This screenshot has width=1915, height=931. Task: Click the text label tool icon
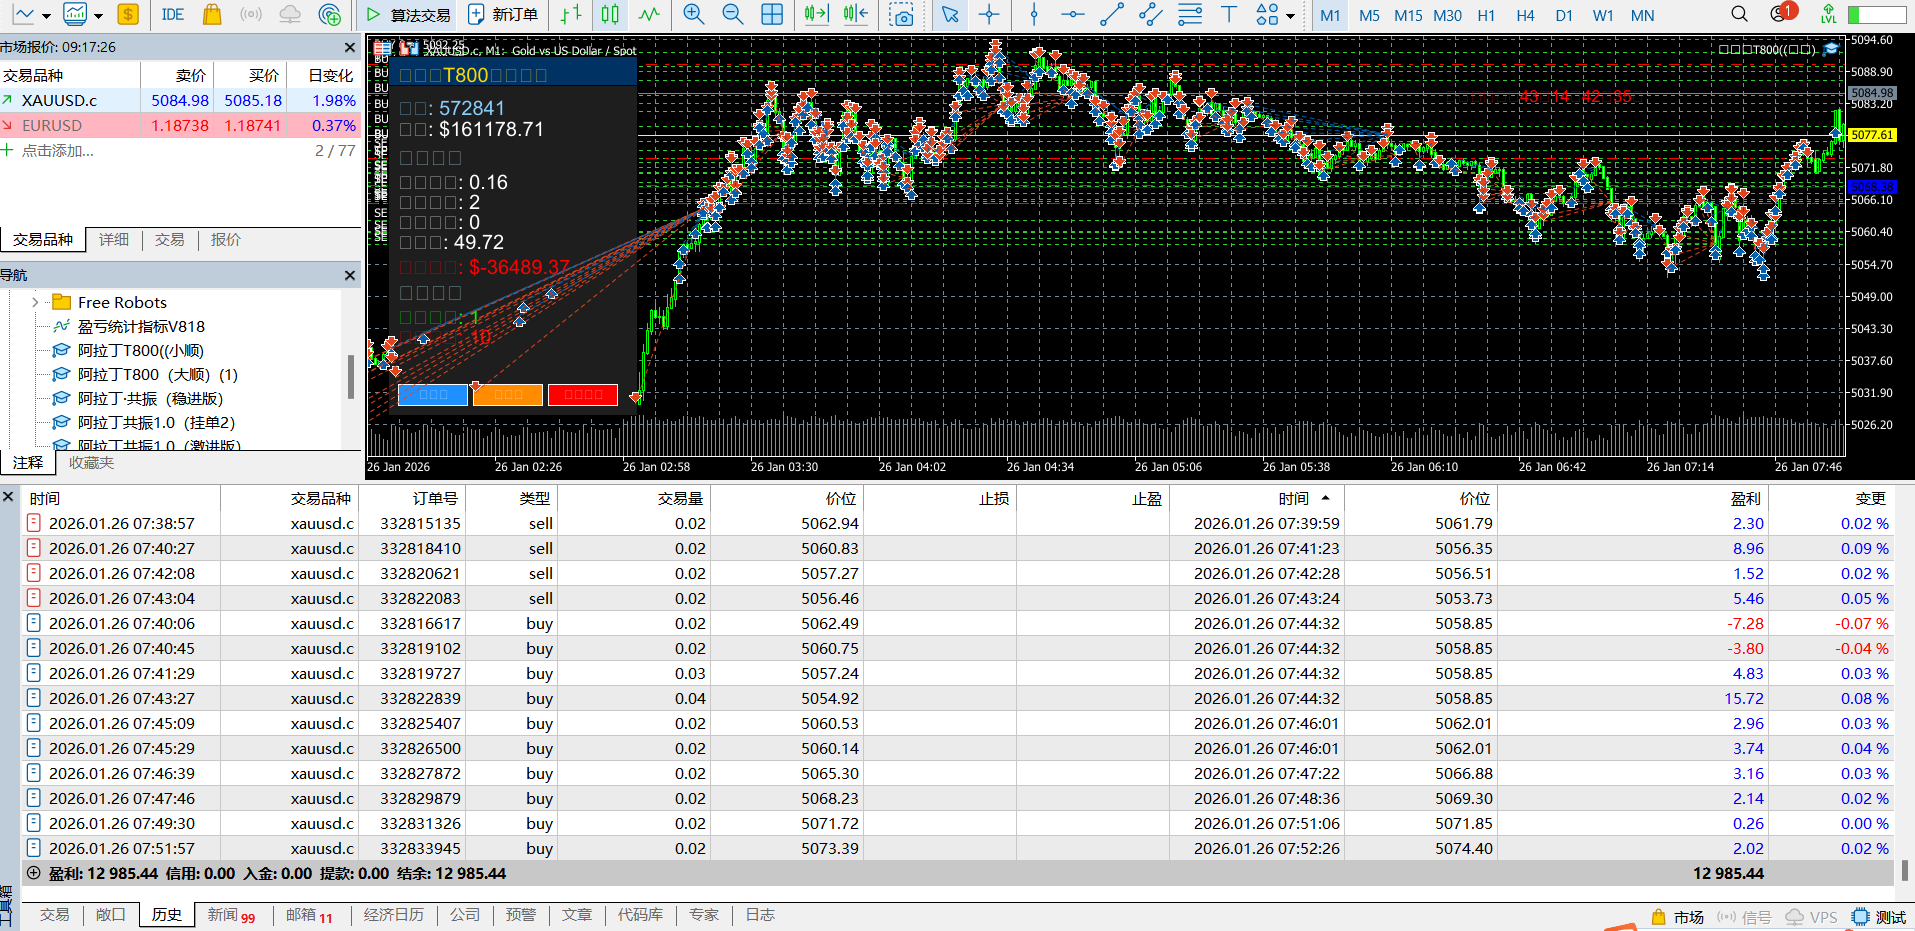point(1228,15)
